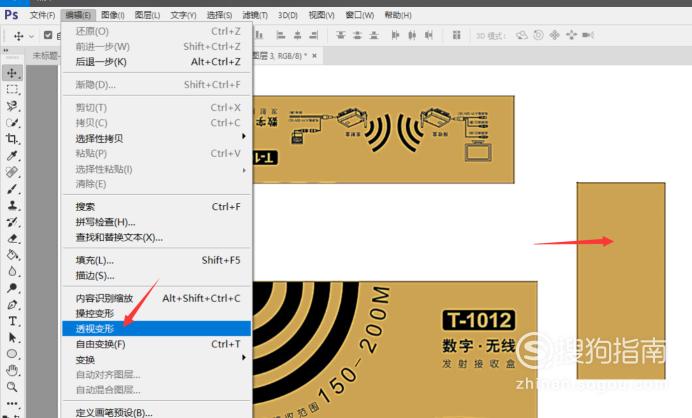This screenshot has height=418, width=692.
Task: Select the Path Selection arrow tool
Action: pyautogui.click(x=12, y=338)
